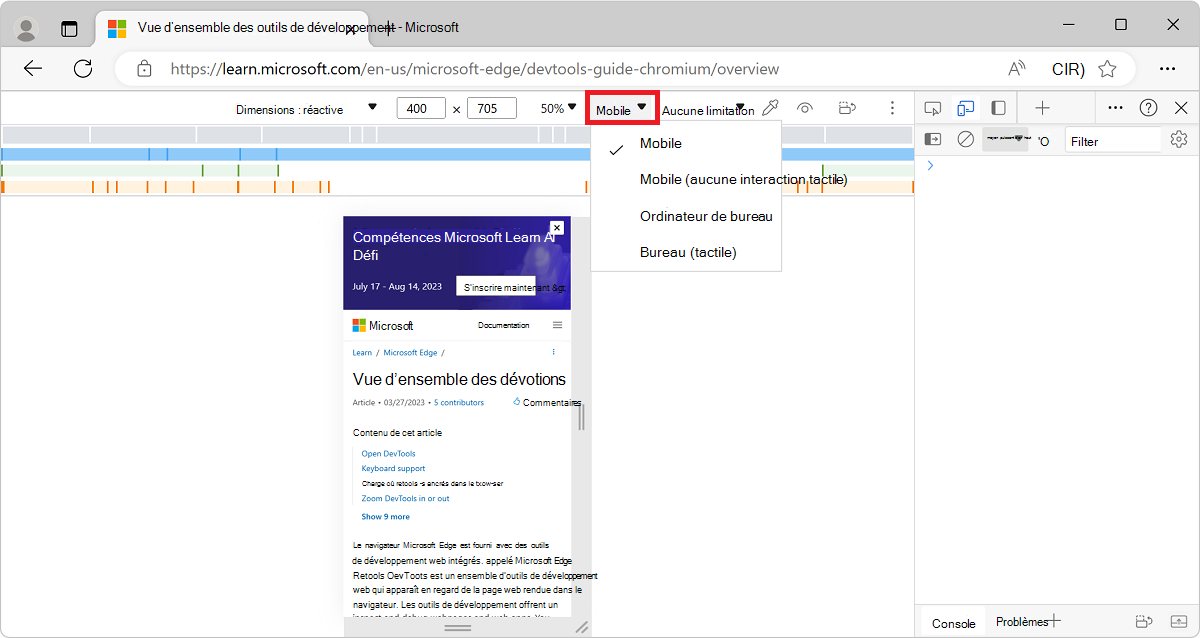Add a new DevTools tool with plus
Image resolution: width=1200 pixels, height=638 pixels.
pos(1042,108)
